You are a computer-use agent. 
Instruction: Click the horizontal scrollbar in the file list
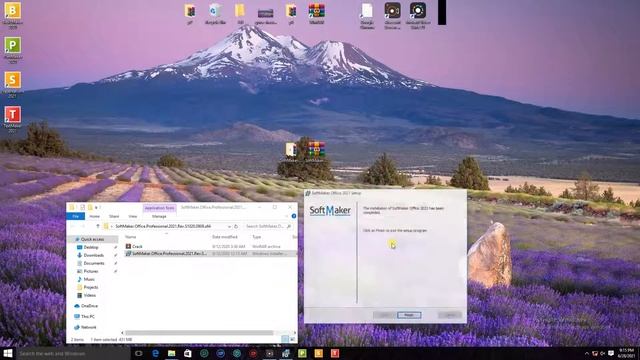(x=199, y=333)
